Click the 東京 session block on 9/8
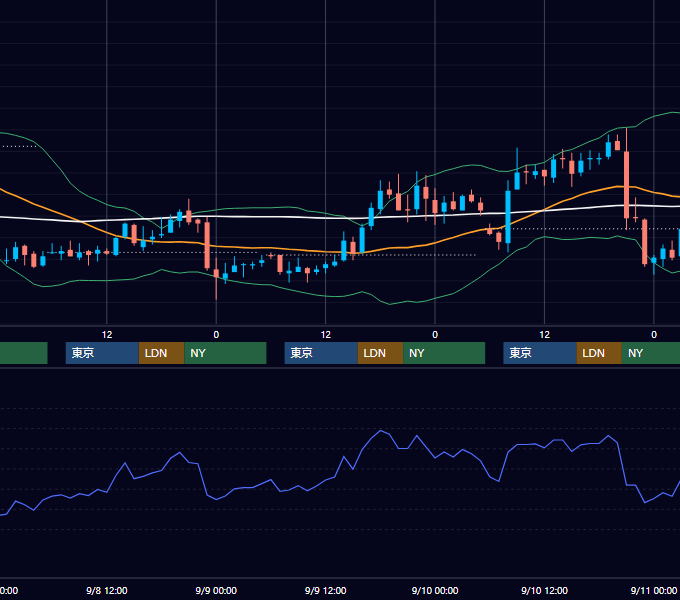 (x=102, y=353)
